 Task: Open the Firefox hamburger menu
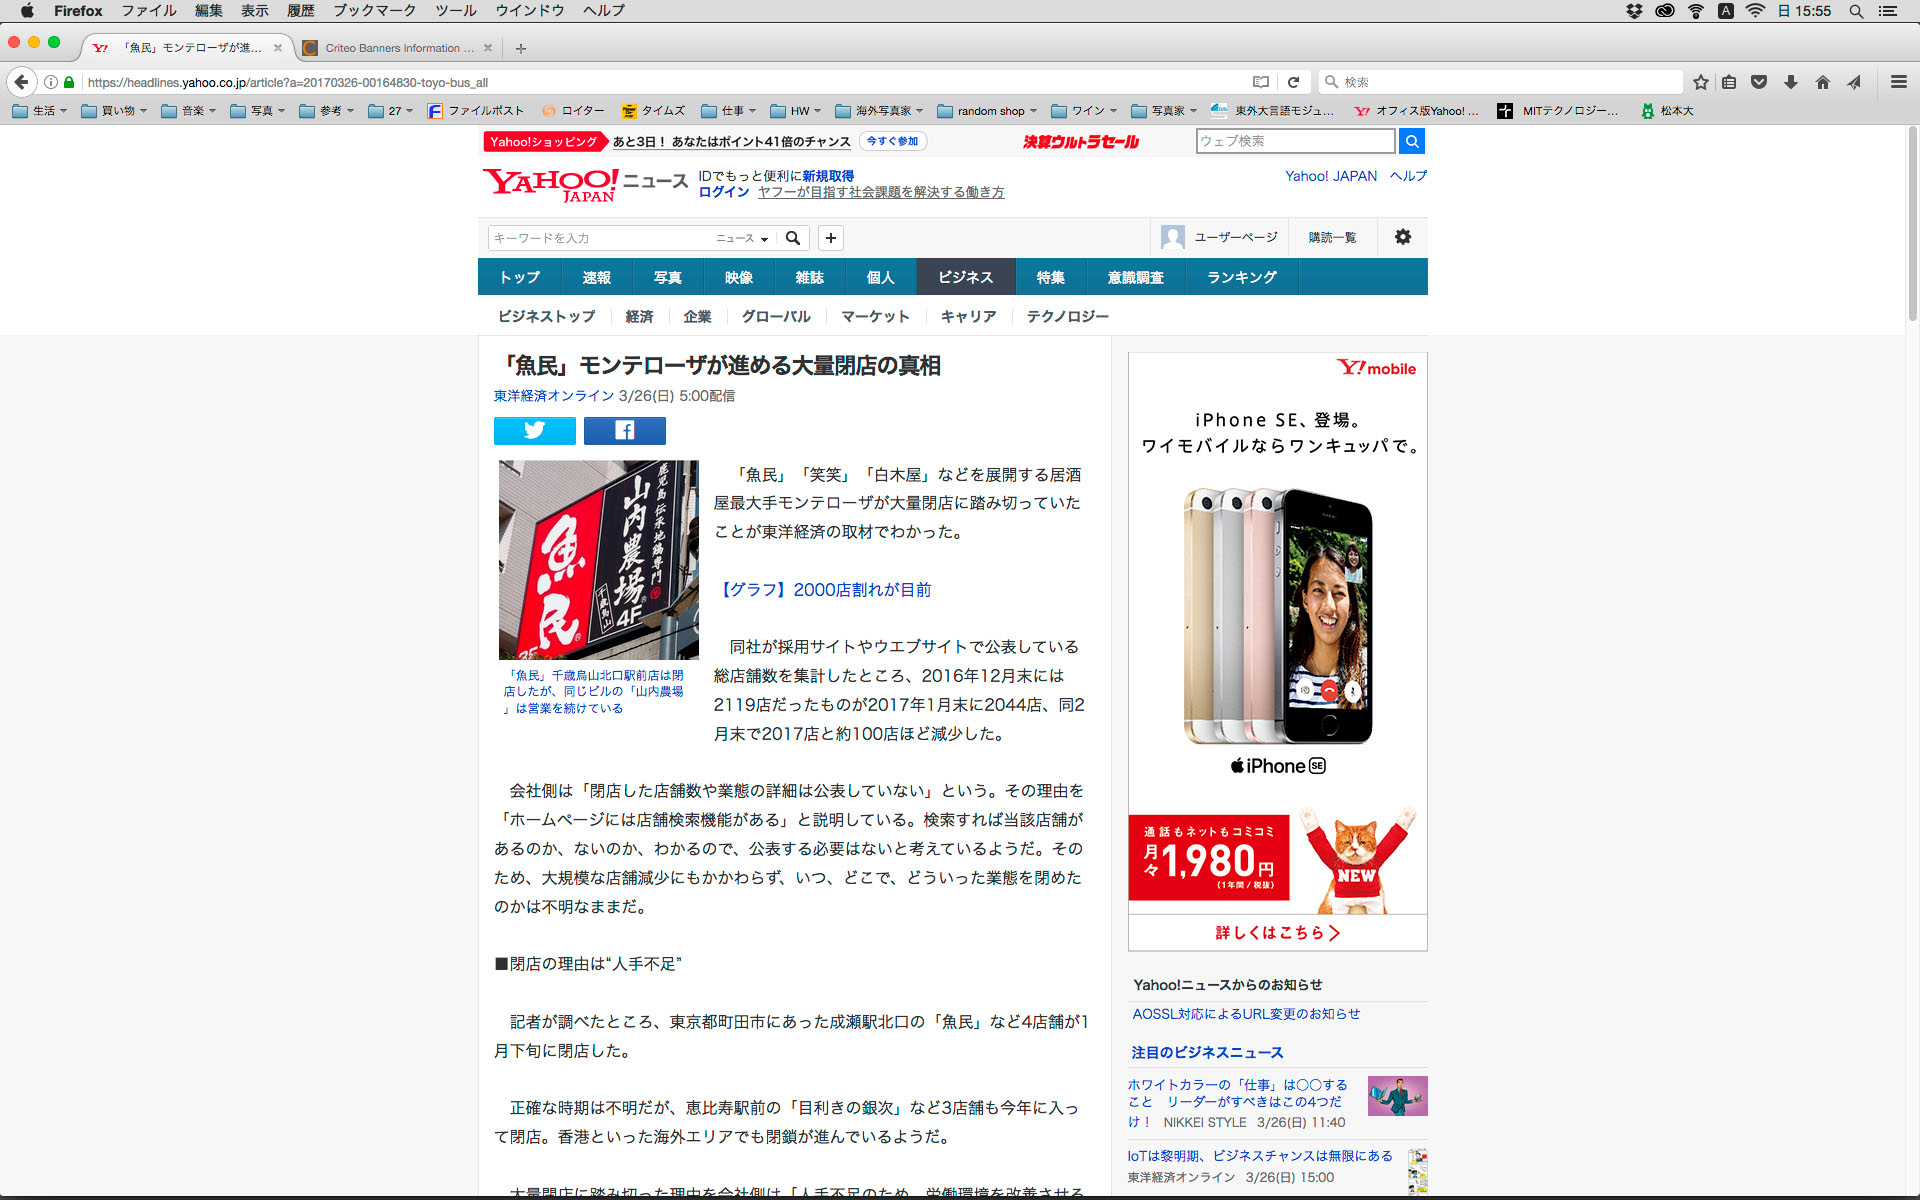pyautogui.click(x=1898, y=82)
